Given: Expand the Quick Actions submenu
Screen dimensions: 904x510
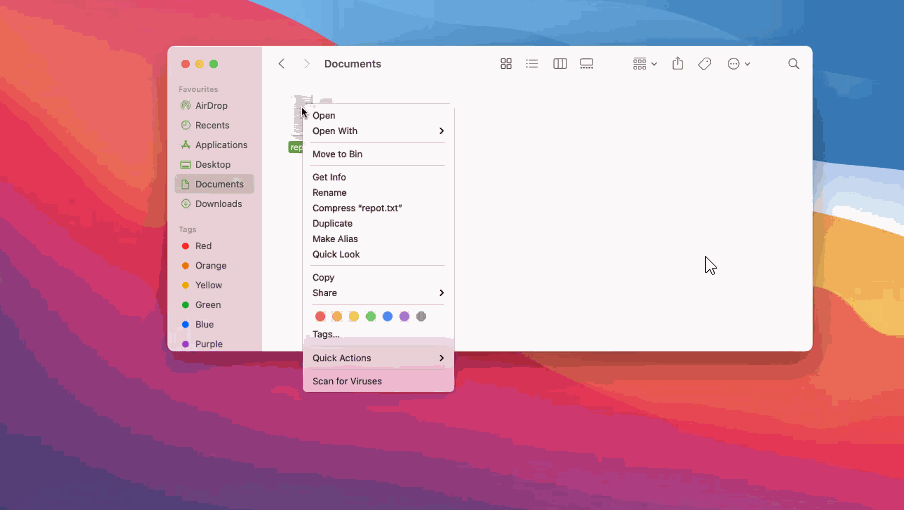Looking at the screenshot, I should pyautogui.click(x=378, y=358).
